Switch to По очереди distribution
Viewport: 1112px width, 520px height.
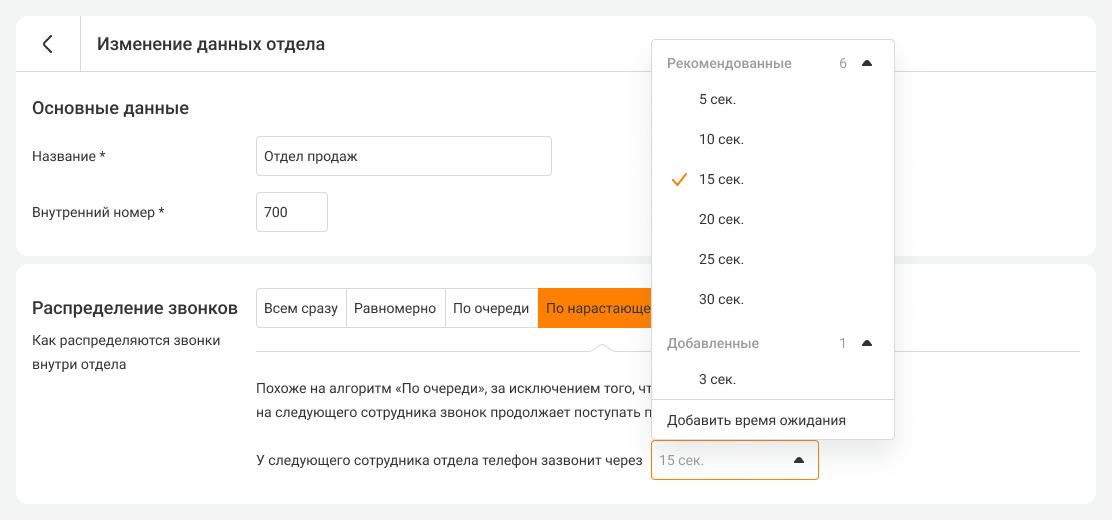pyautogui.click(x=491, y=308)
